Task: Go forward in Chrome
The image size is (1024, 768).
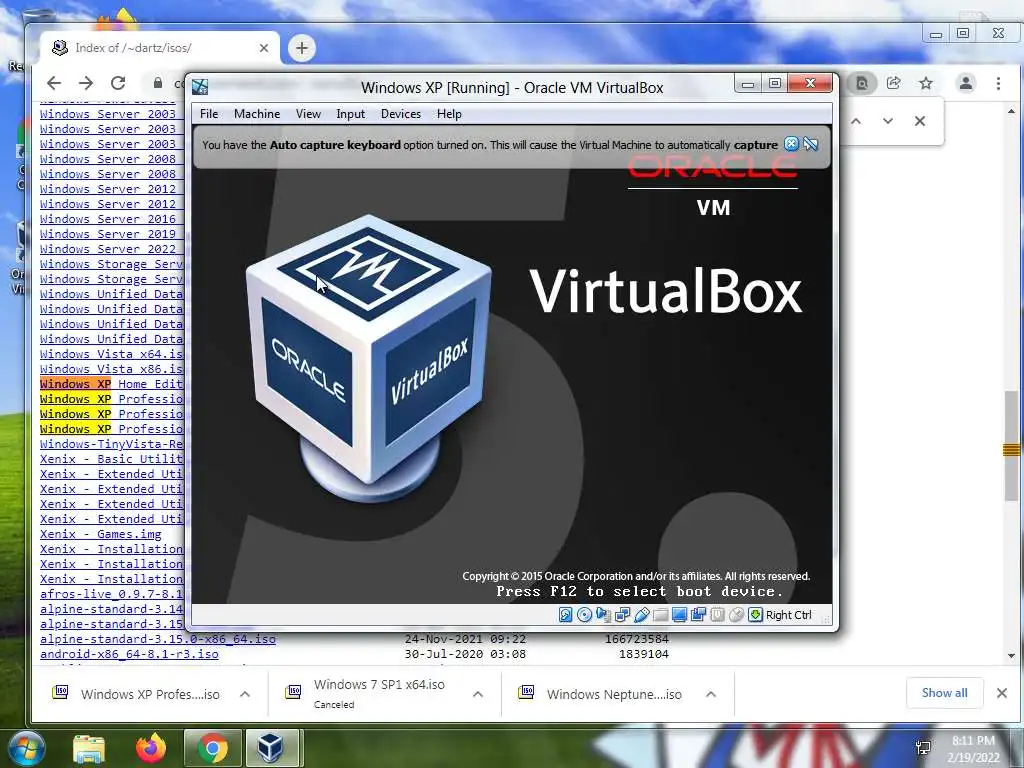Action: (x=86, y=83)
